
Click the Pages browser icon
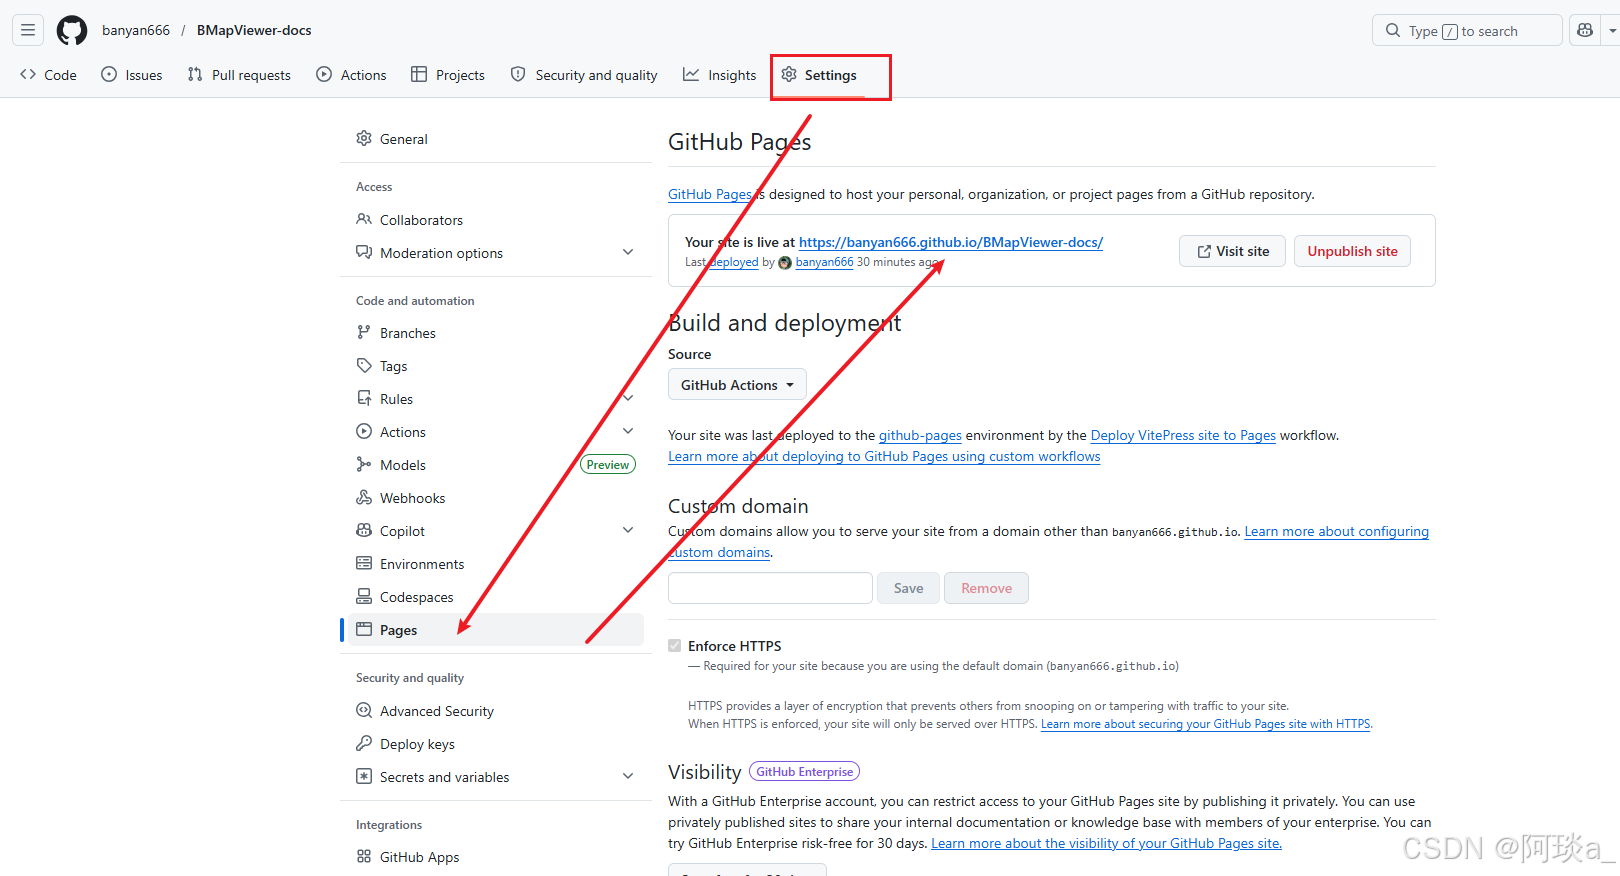point(364,629)
